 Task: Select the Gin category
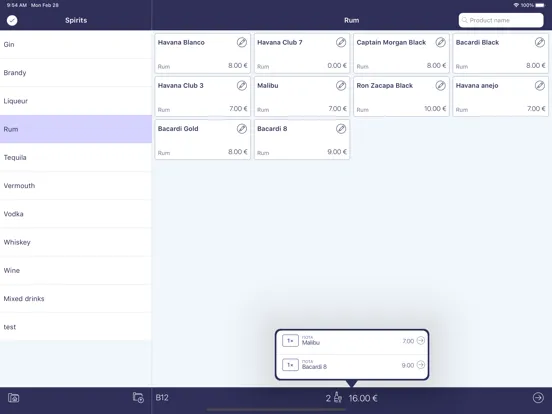point(76,44)
